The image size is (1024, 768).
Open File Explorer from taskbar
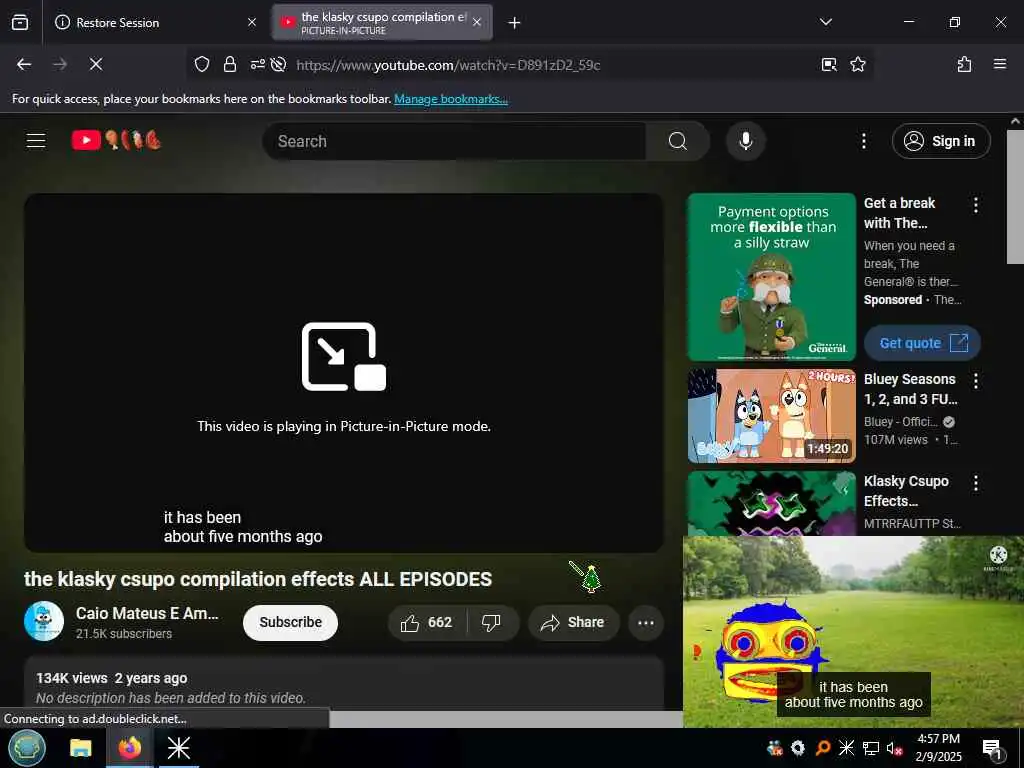(81, 748)
